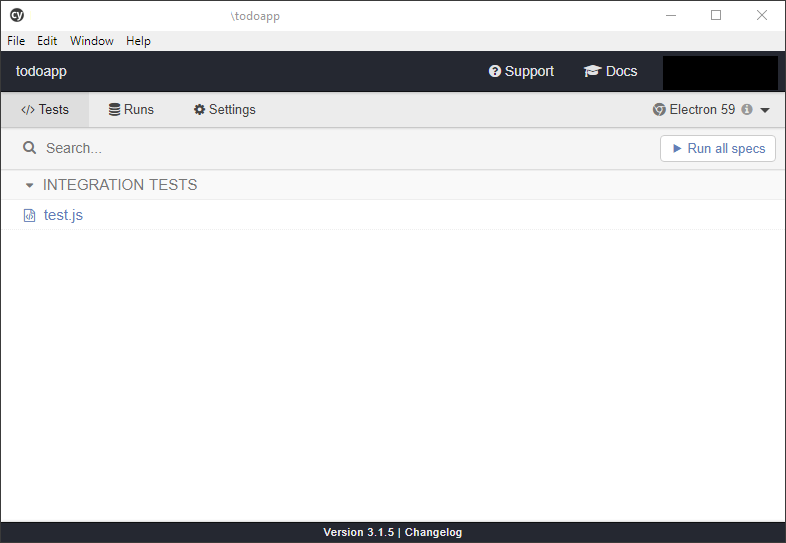Viewport: 786px width, 543px height.
Task: Switch to the Tests tab
Action: 45,110
